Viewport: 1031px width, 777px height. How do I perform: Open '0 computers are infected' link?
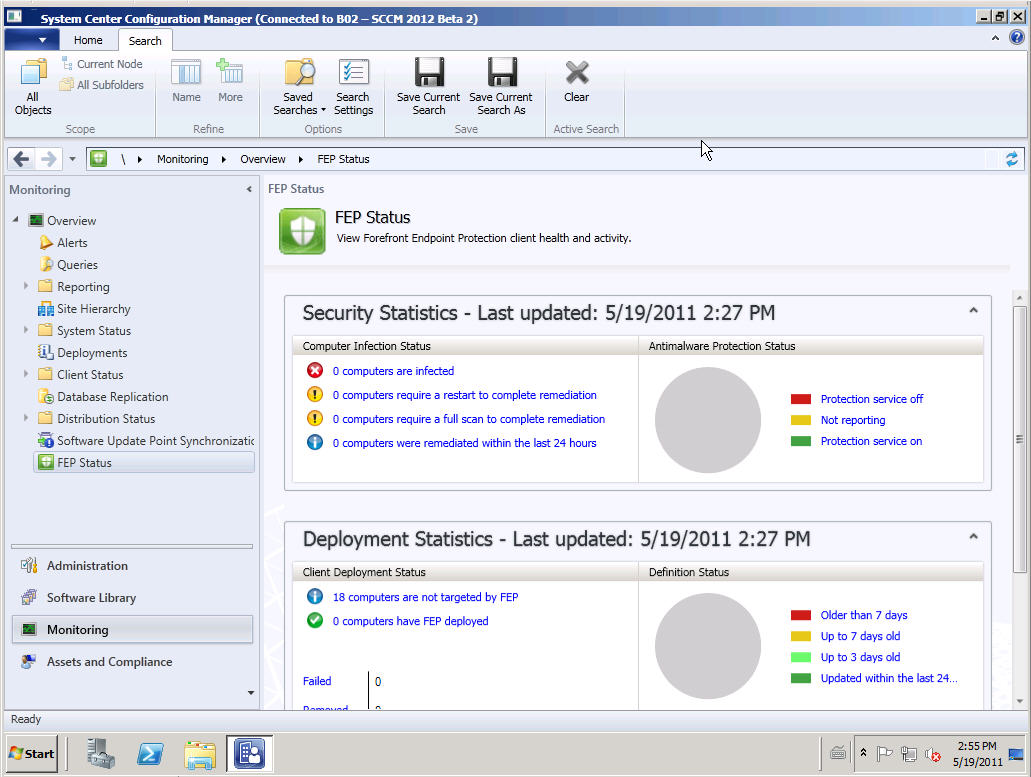tap(393, 371)
